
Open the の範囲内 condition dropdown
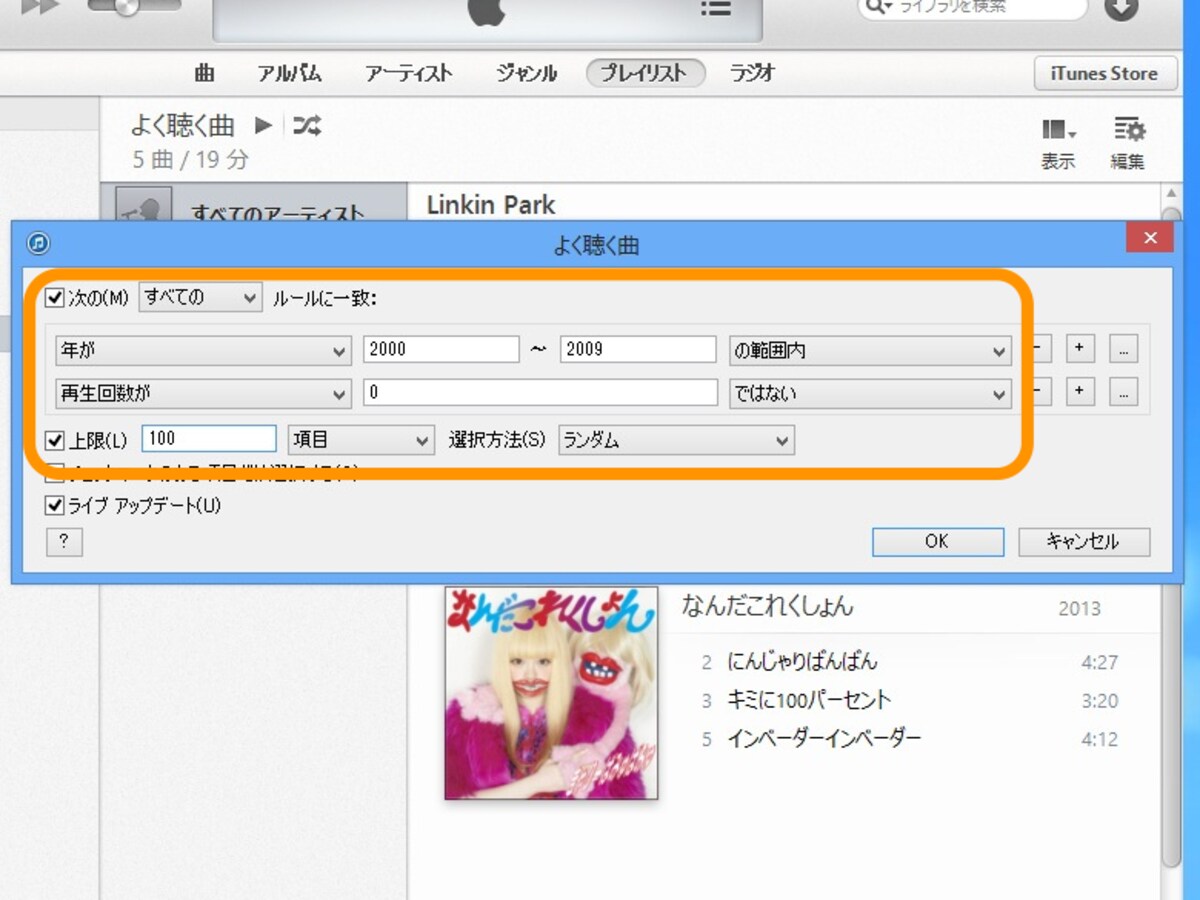click(x=870, y=351)
